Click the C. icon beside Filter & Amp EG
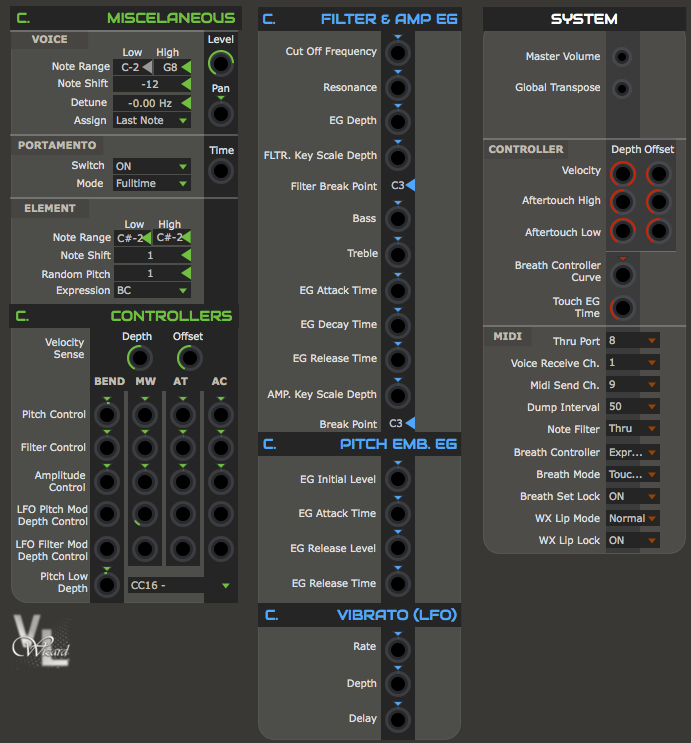This screenshot has height=743, width=691. pyautogui.click(x=270, y=18)
